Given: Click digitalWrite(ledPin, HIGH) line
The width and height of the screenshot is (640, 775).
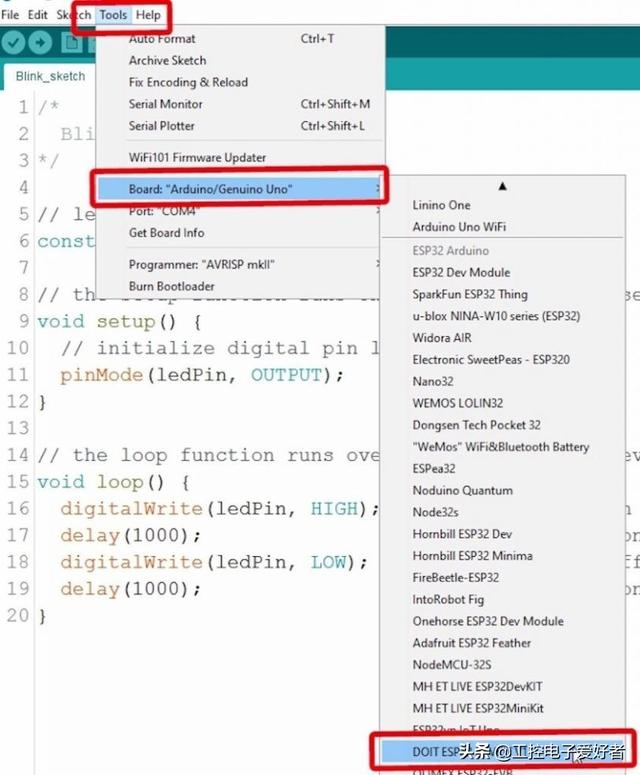Looking at the screenshot, I should point(219,509).
